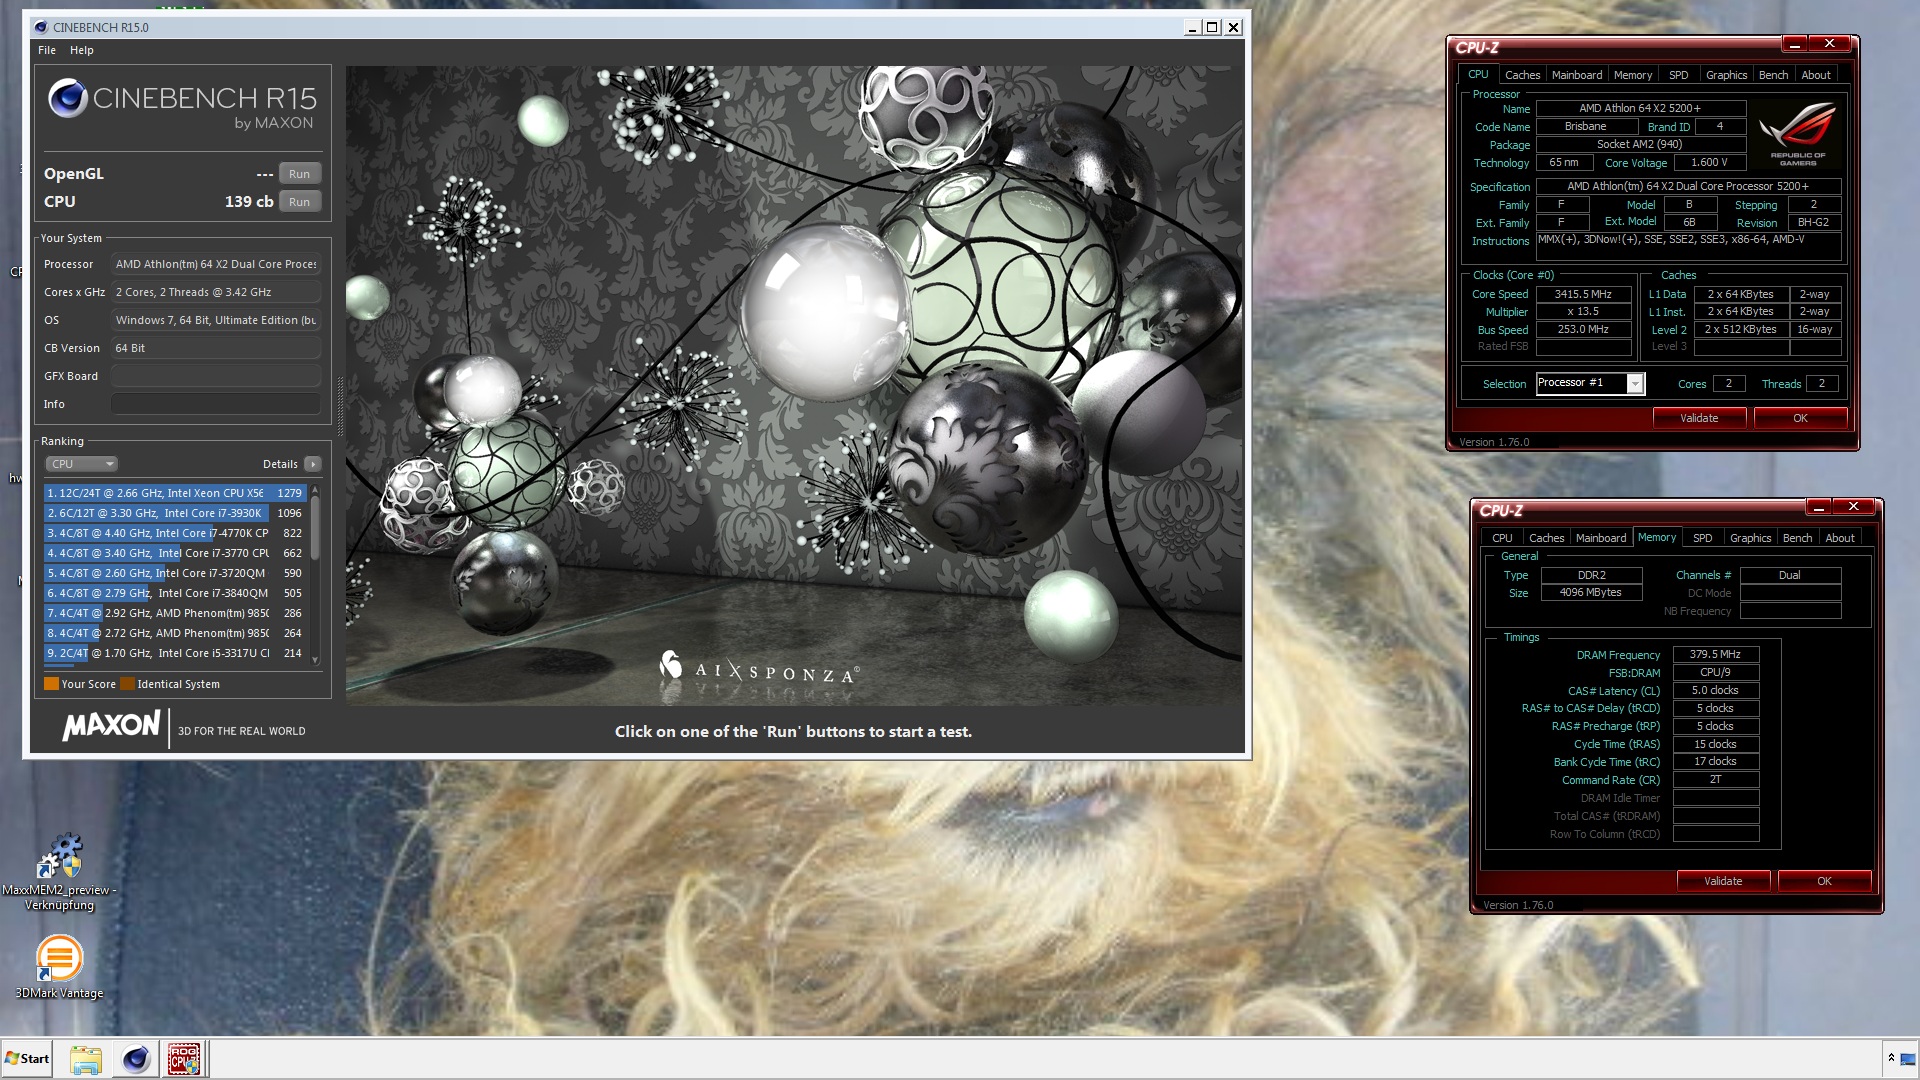Viewport: 1920px width, 1080px height.
Task: Switch to Mainboard tab in bottom CPU-Z window
Action: [x=1600, y=538]
